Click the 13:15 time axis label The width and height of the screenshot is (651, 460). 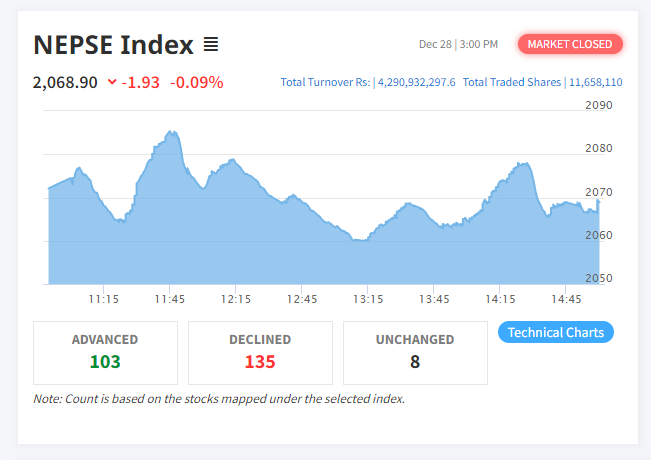pos(368,299)
